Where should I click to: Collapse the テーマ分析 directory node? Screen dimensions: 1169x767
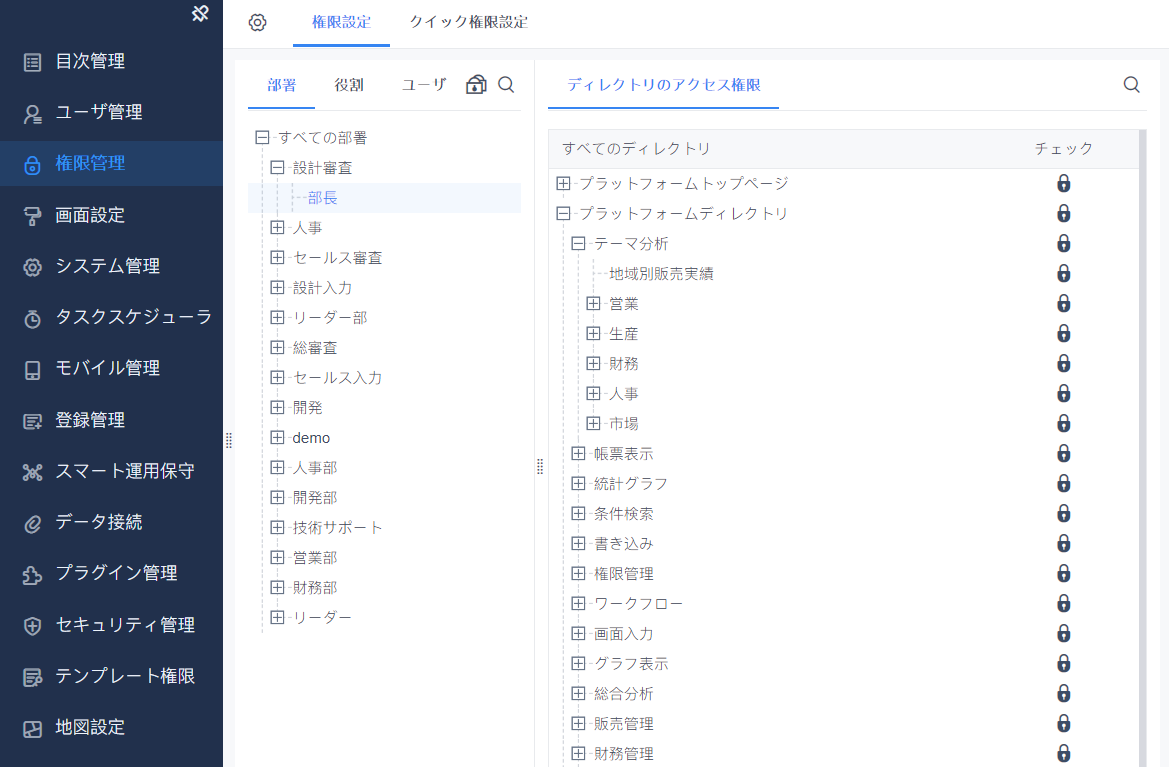[578, 244]
